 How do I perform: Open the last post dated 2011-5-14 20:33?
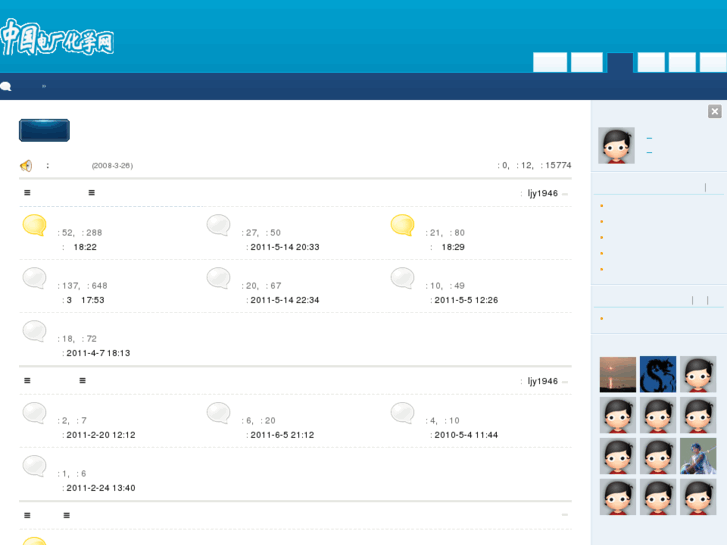(x=285, y=247)
